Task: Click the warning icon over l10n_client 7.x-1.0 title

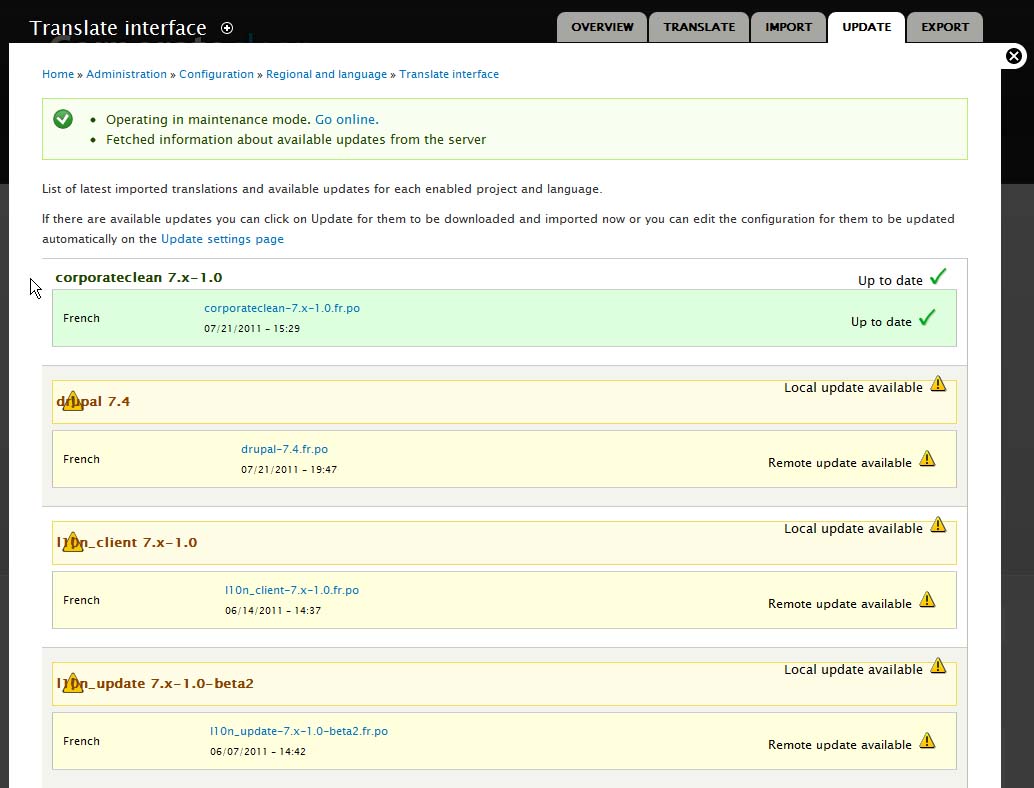Action: tap(73, 542)
